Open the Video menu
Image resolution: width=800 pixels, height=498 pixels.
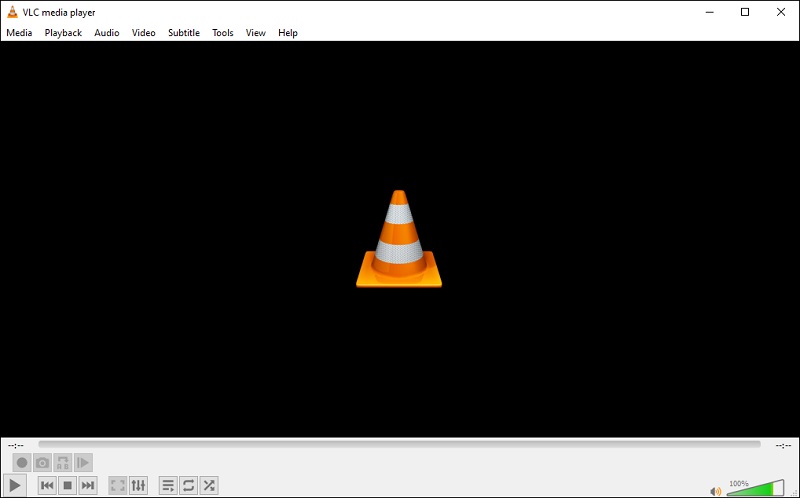pos(143,33)
